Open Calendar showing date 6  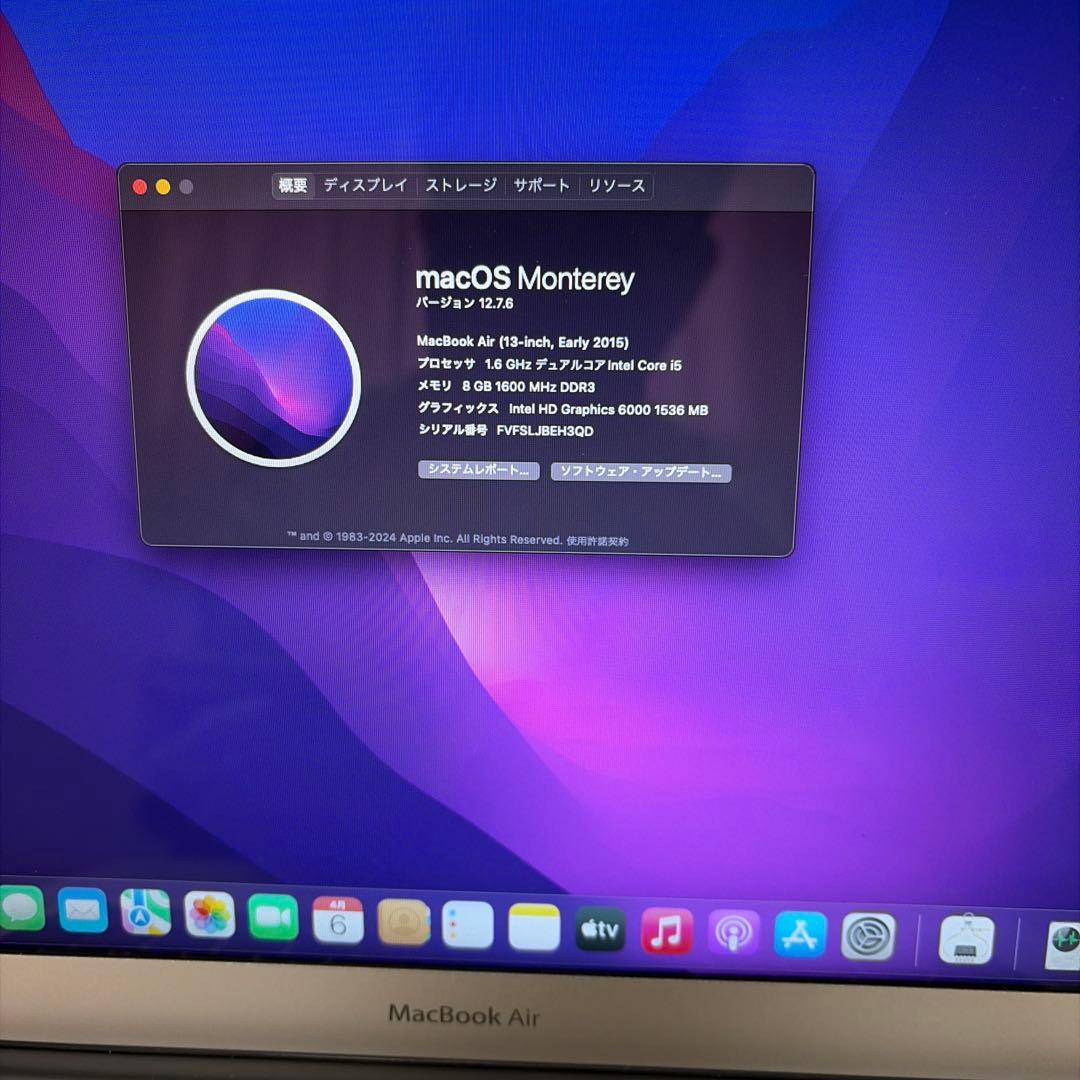coord(339,921)
